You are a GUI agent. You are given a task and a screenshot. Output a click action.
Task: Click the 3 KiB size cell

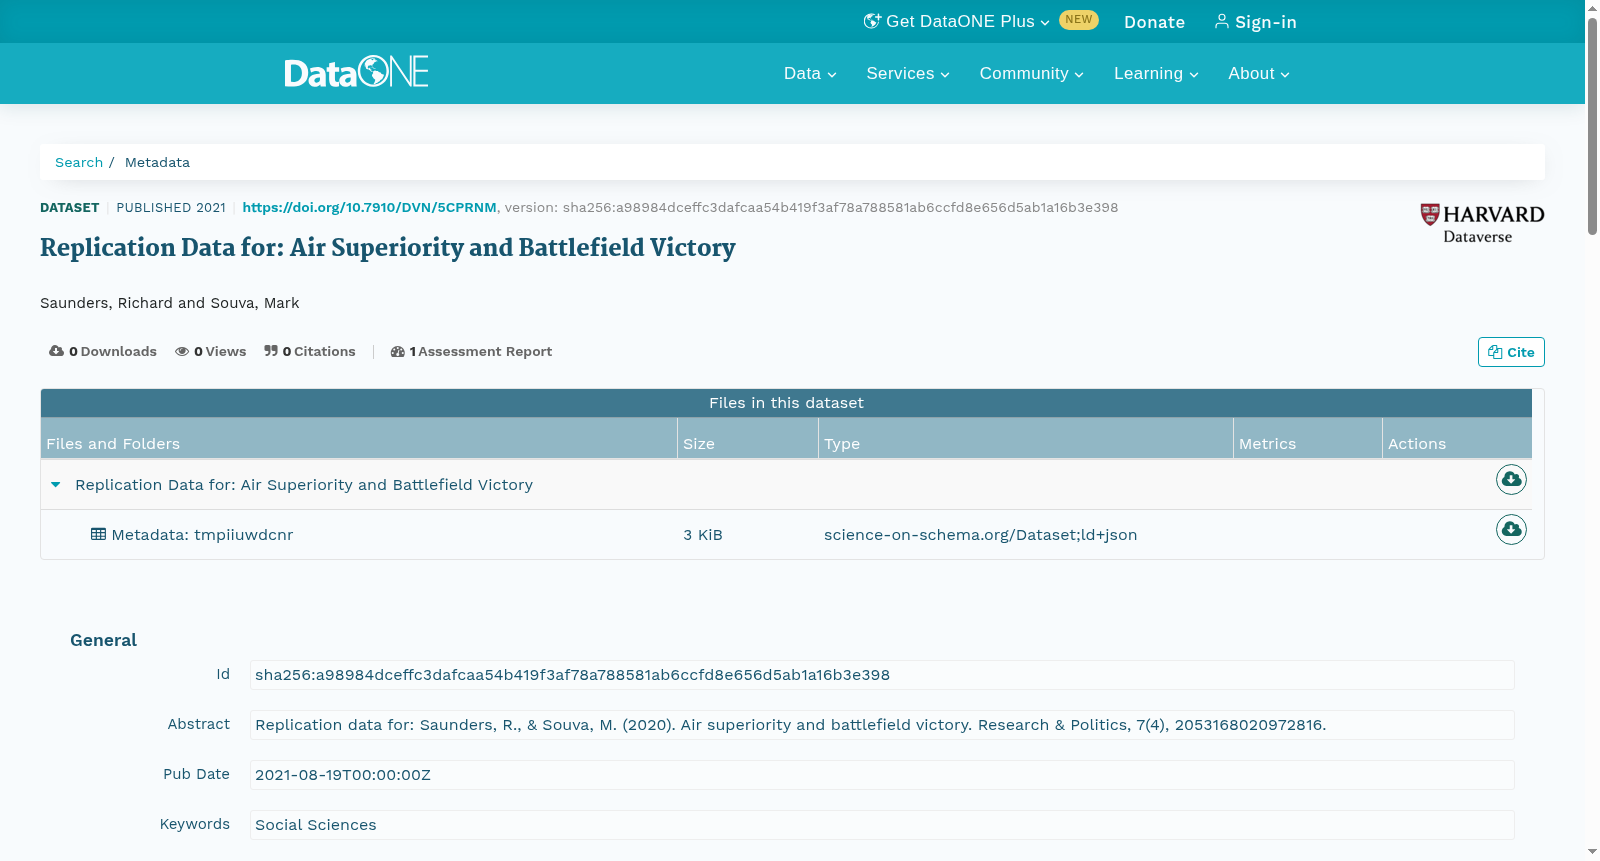703,535
